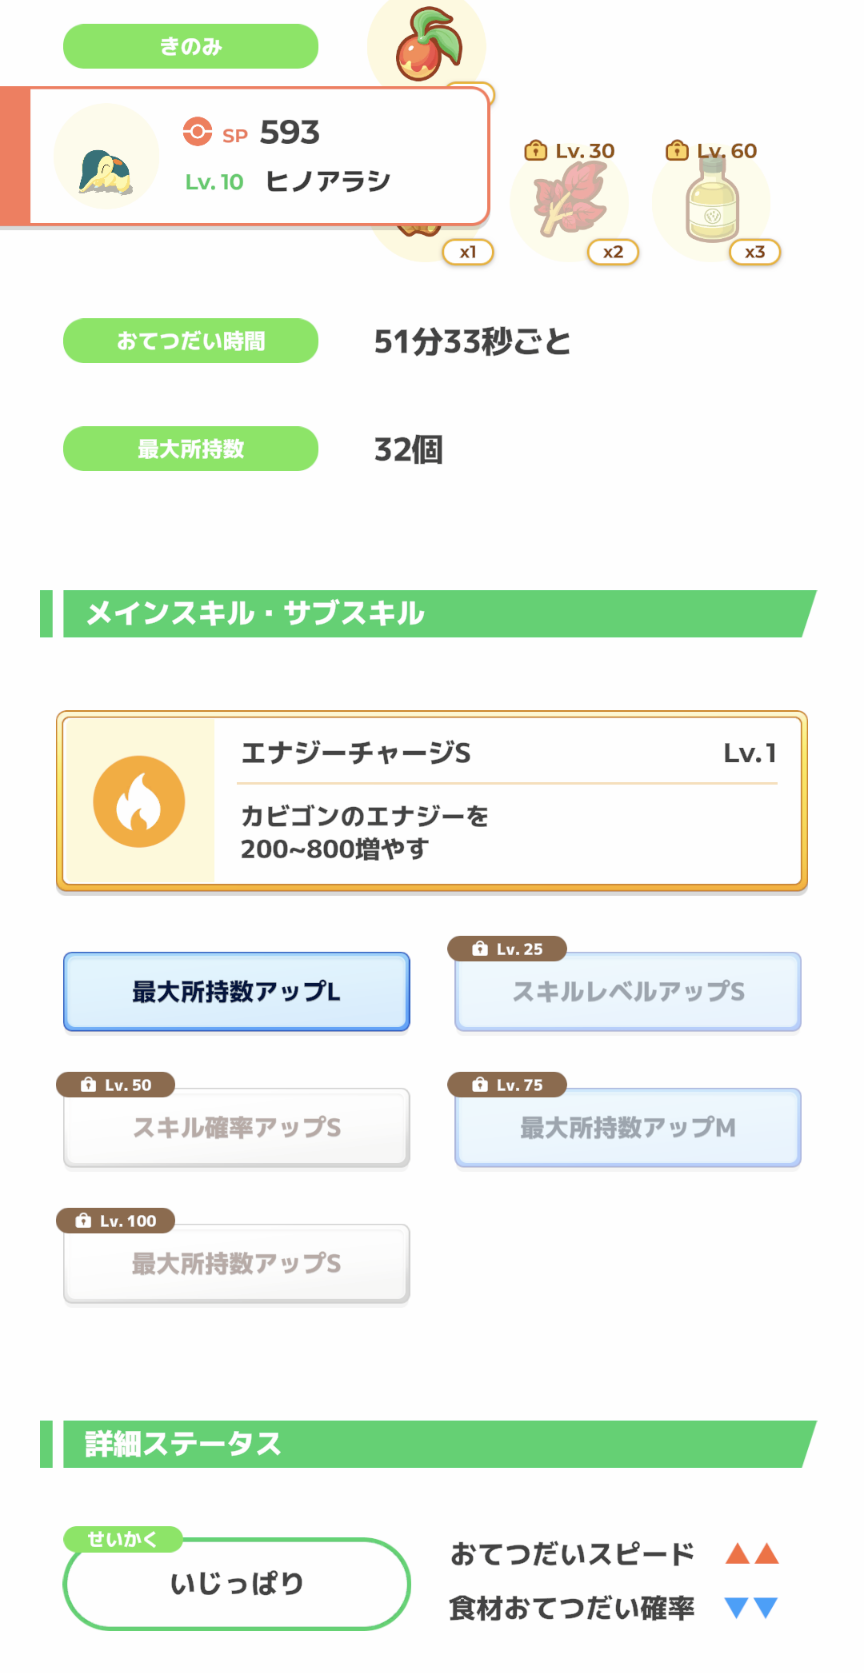The image size is (864, 1673).
Task: Select locked スキルレベルアップS sub skill
Action: (628, 991)
